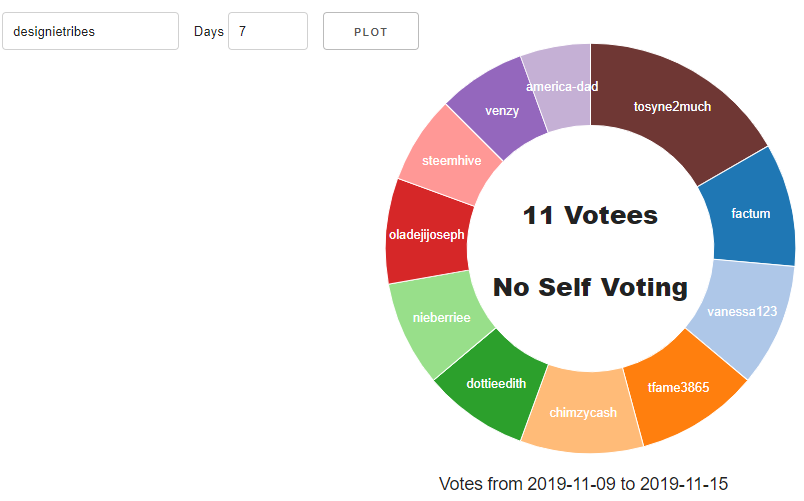Click the end date 2019-11-15 in caption
The image size is (804, 501).
point(684,484)
